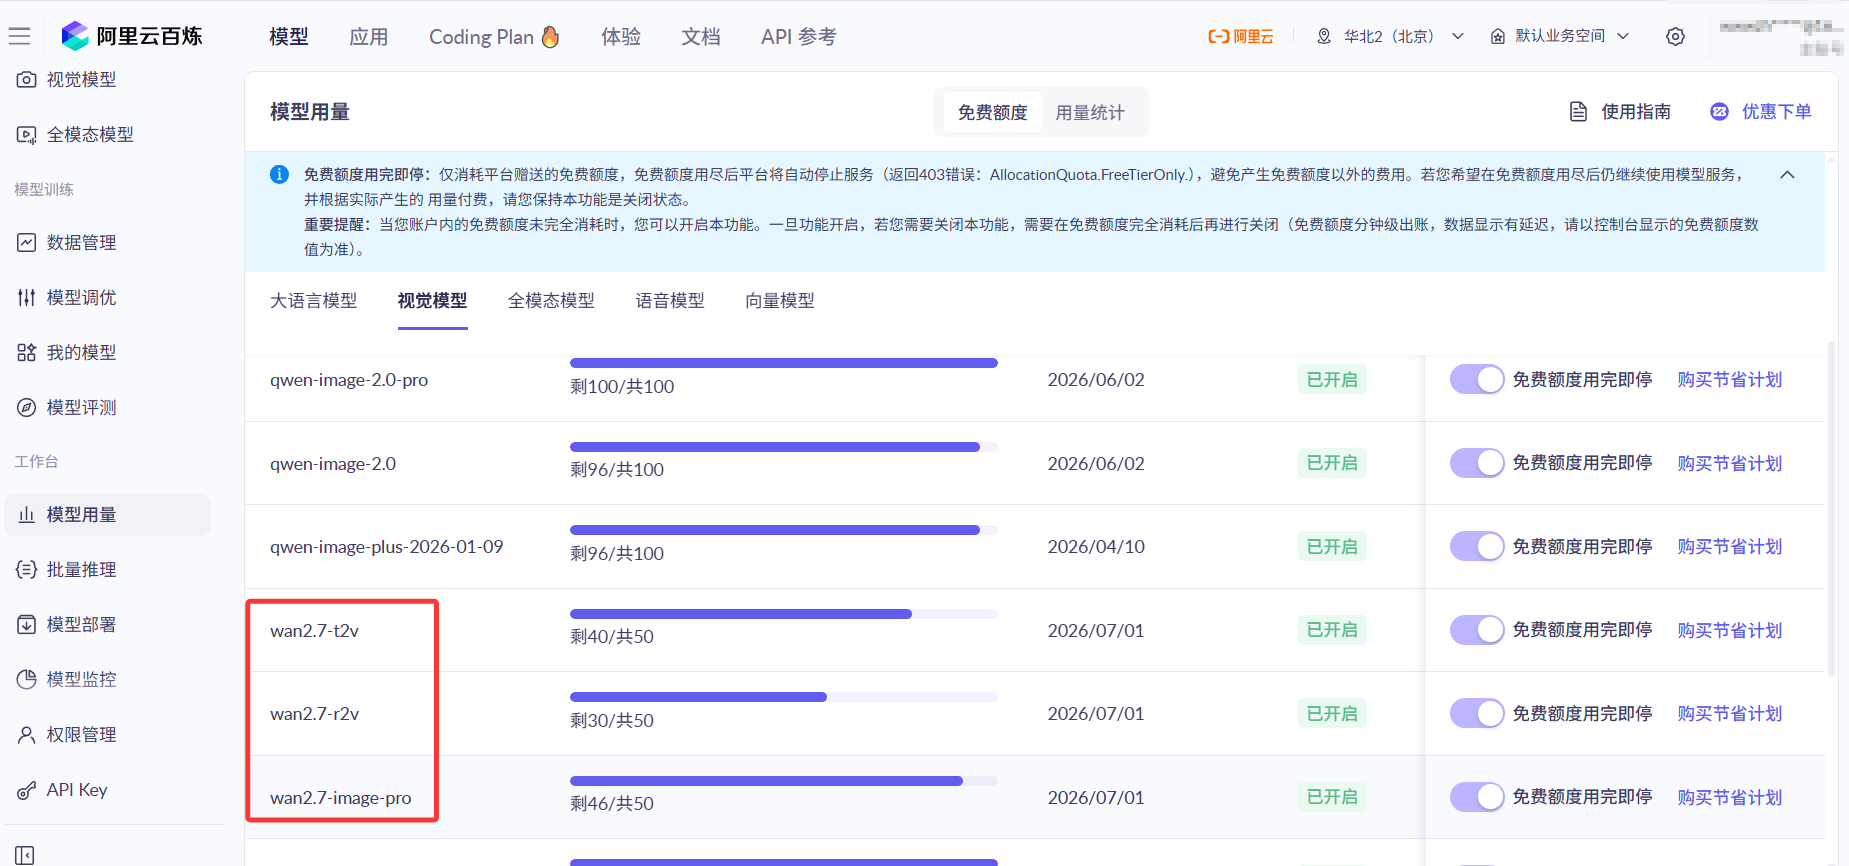Open the 文档 top navigation item

click(701, 37)
